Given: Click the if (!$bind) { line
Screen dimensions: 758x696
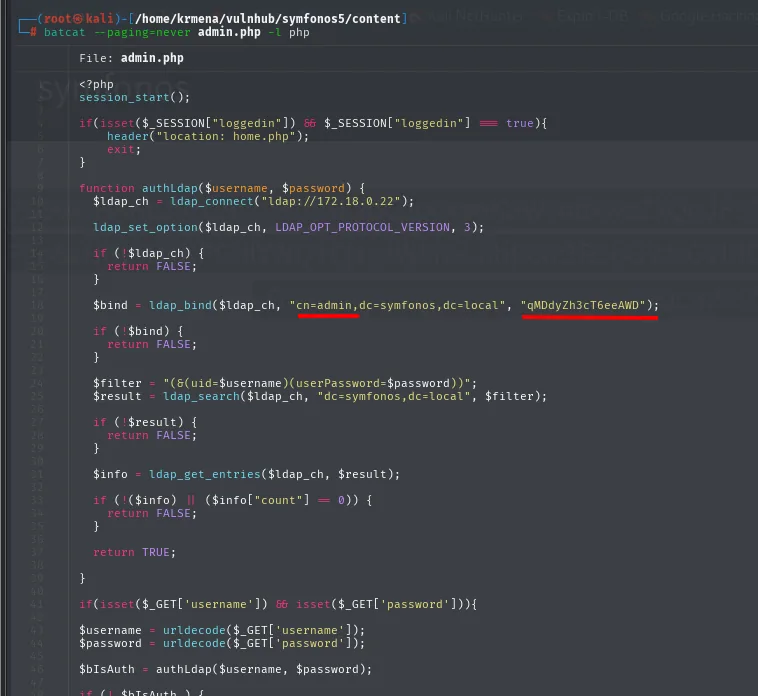Looking at the screenshot, I should [138, 331].
